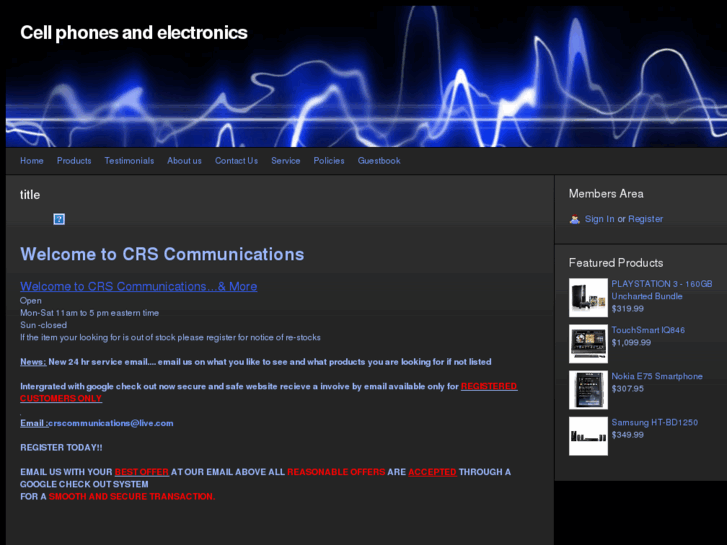Click the Nokia E75 thumbnail image

pyautogui.click(x=588, y=390)
